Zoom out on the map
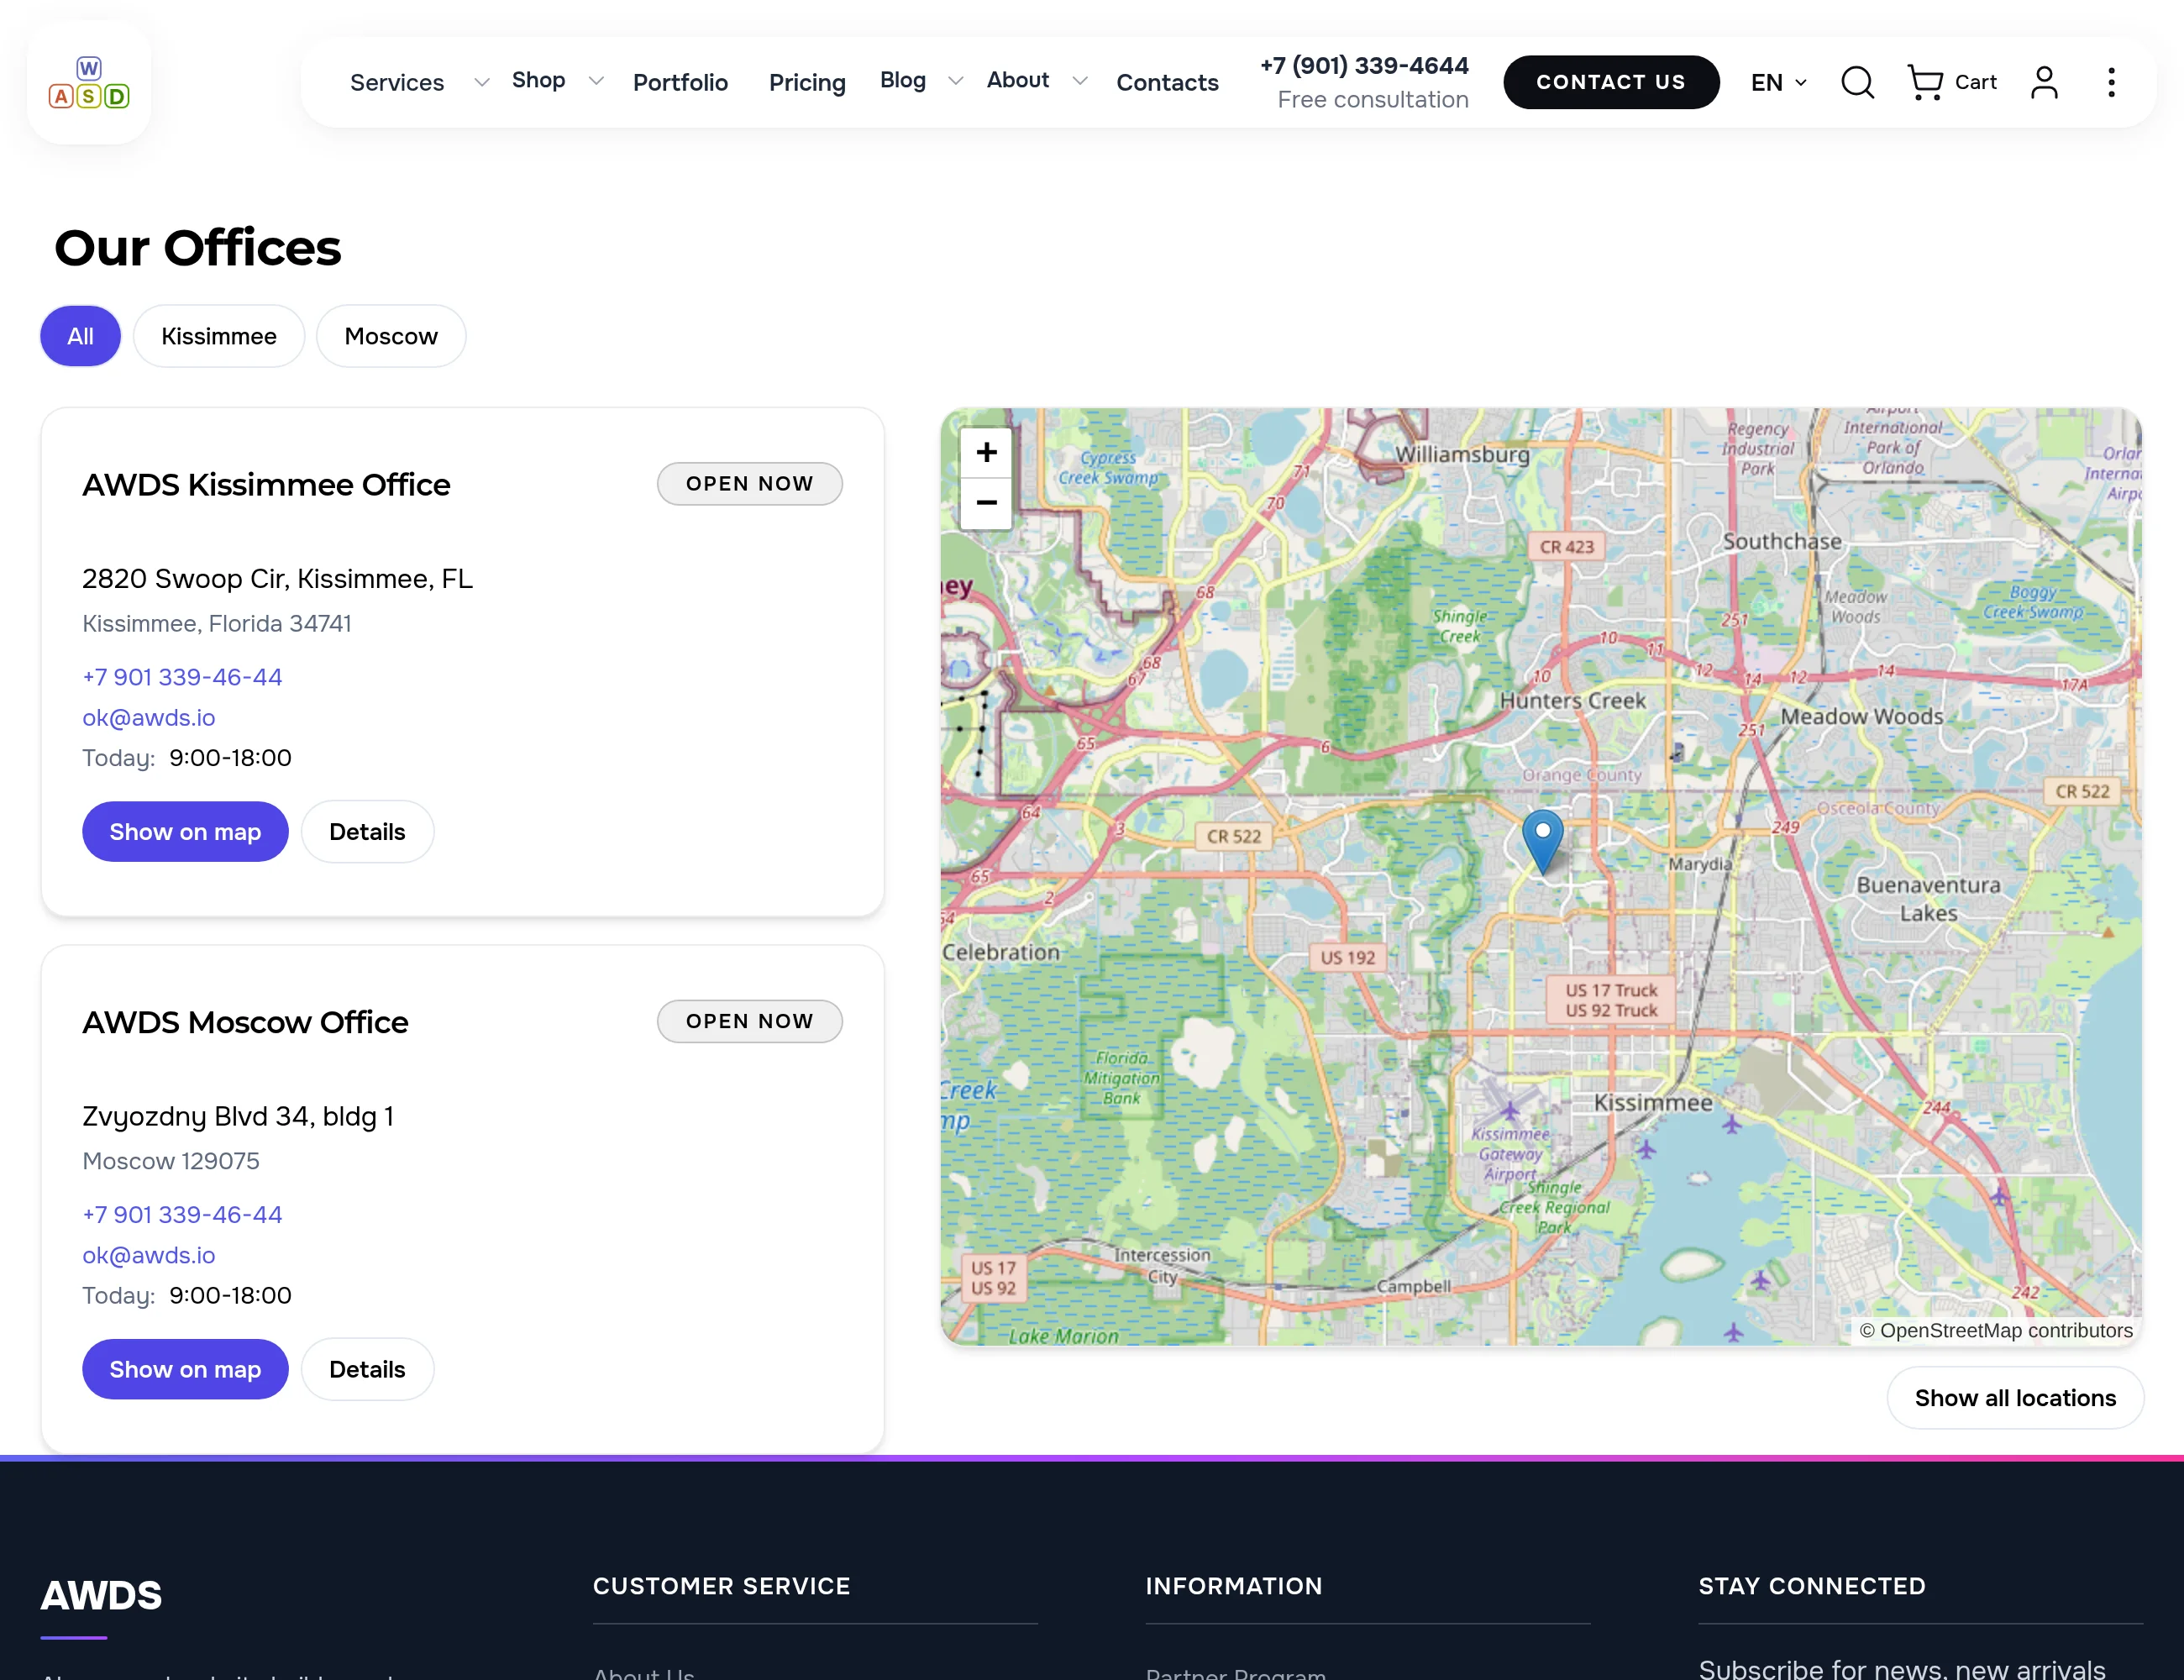This screenshot has width=2184, height=1680. [986, 502]
